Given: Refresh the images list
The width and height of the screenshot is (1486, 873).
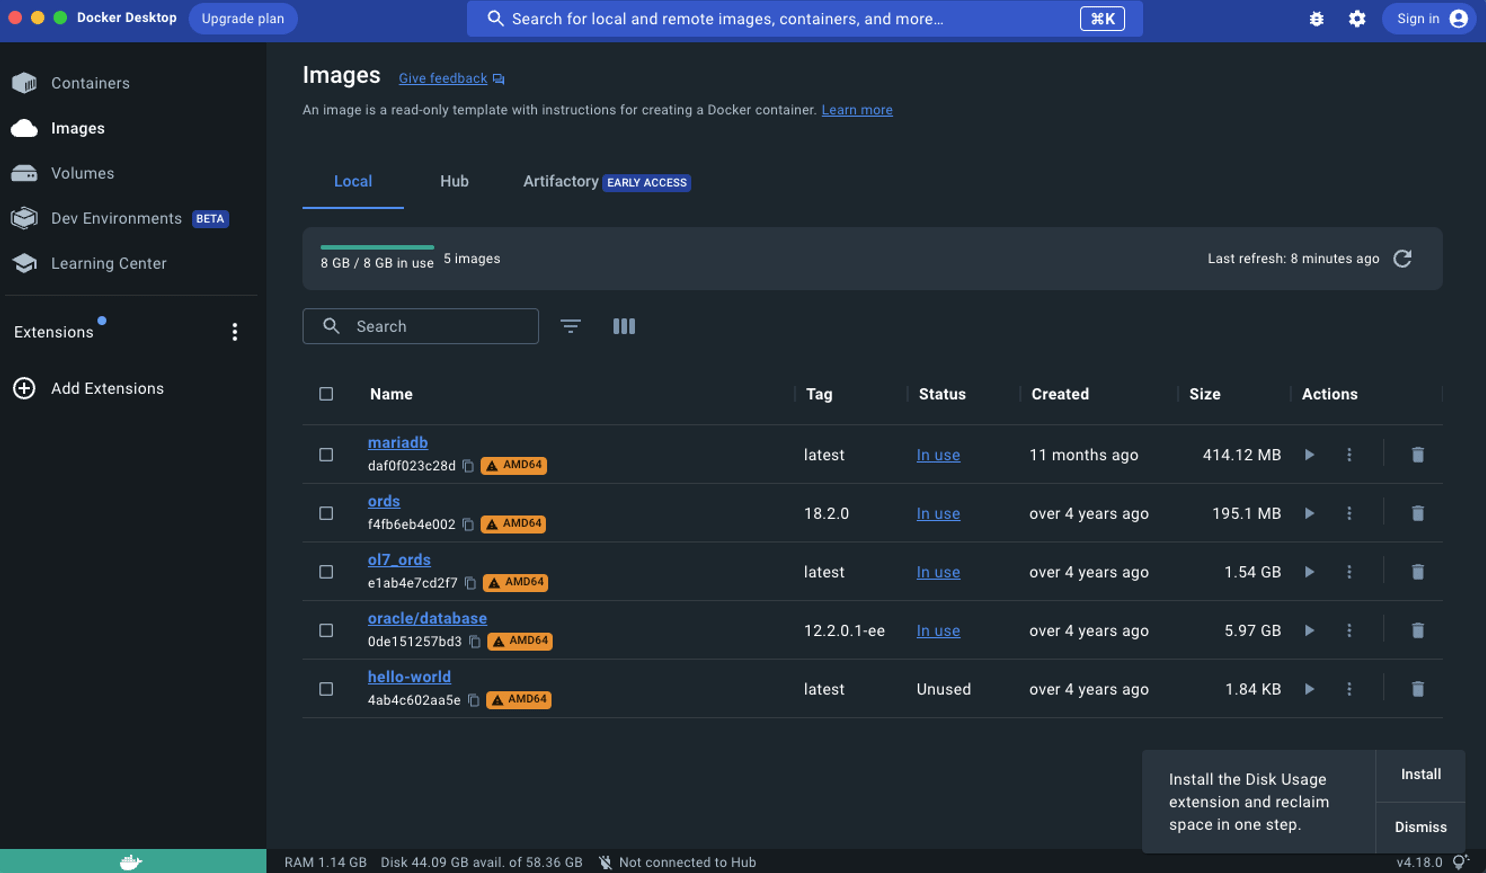Looking at the screenshot, I should (1402, 259).
